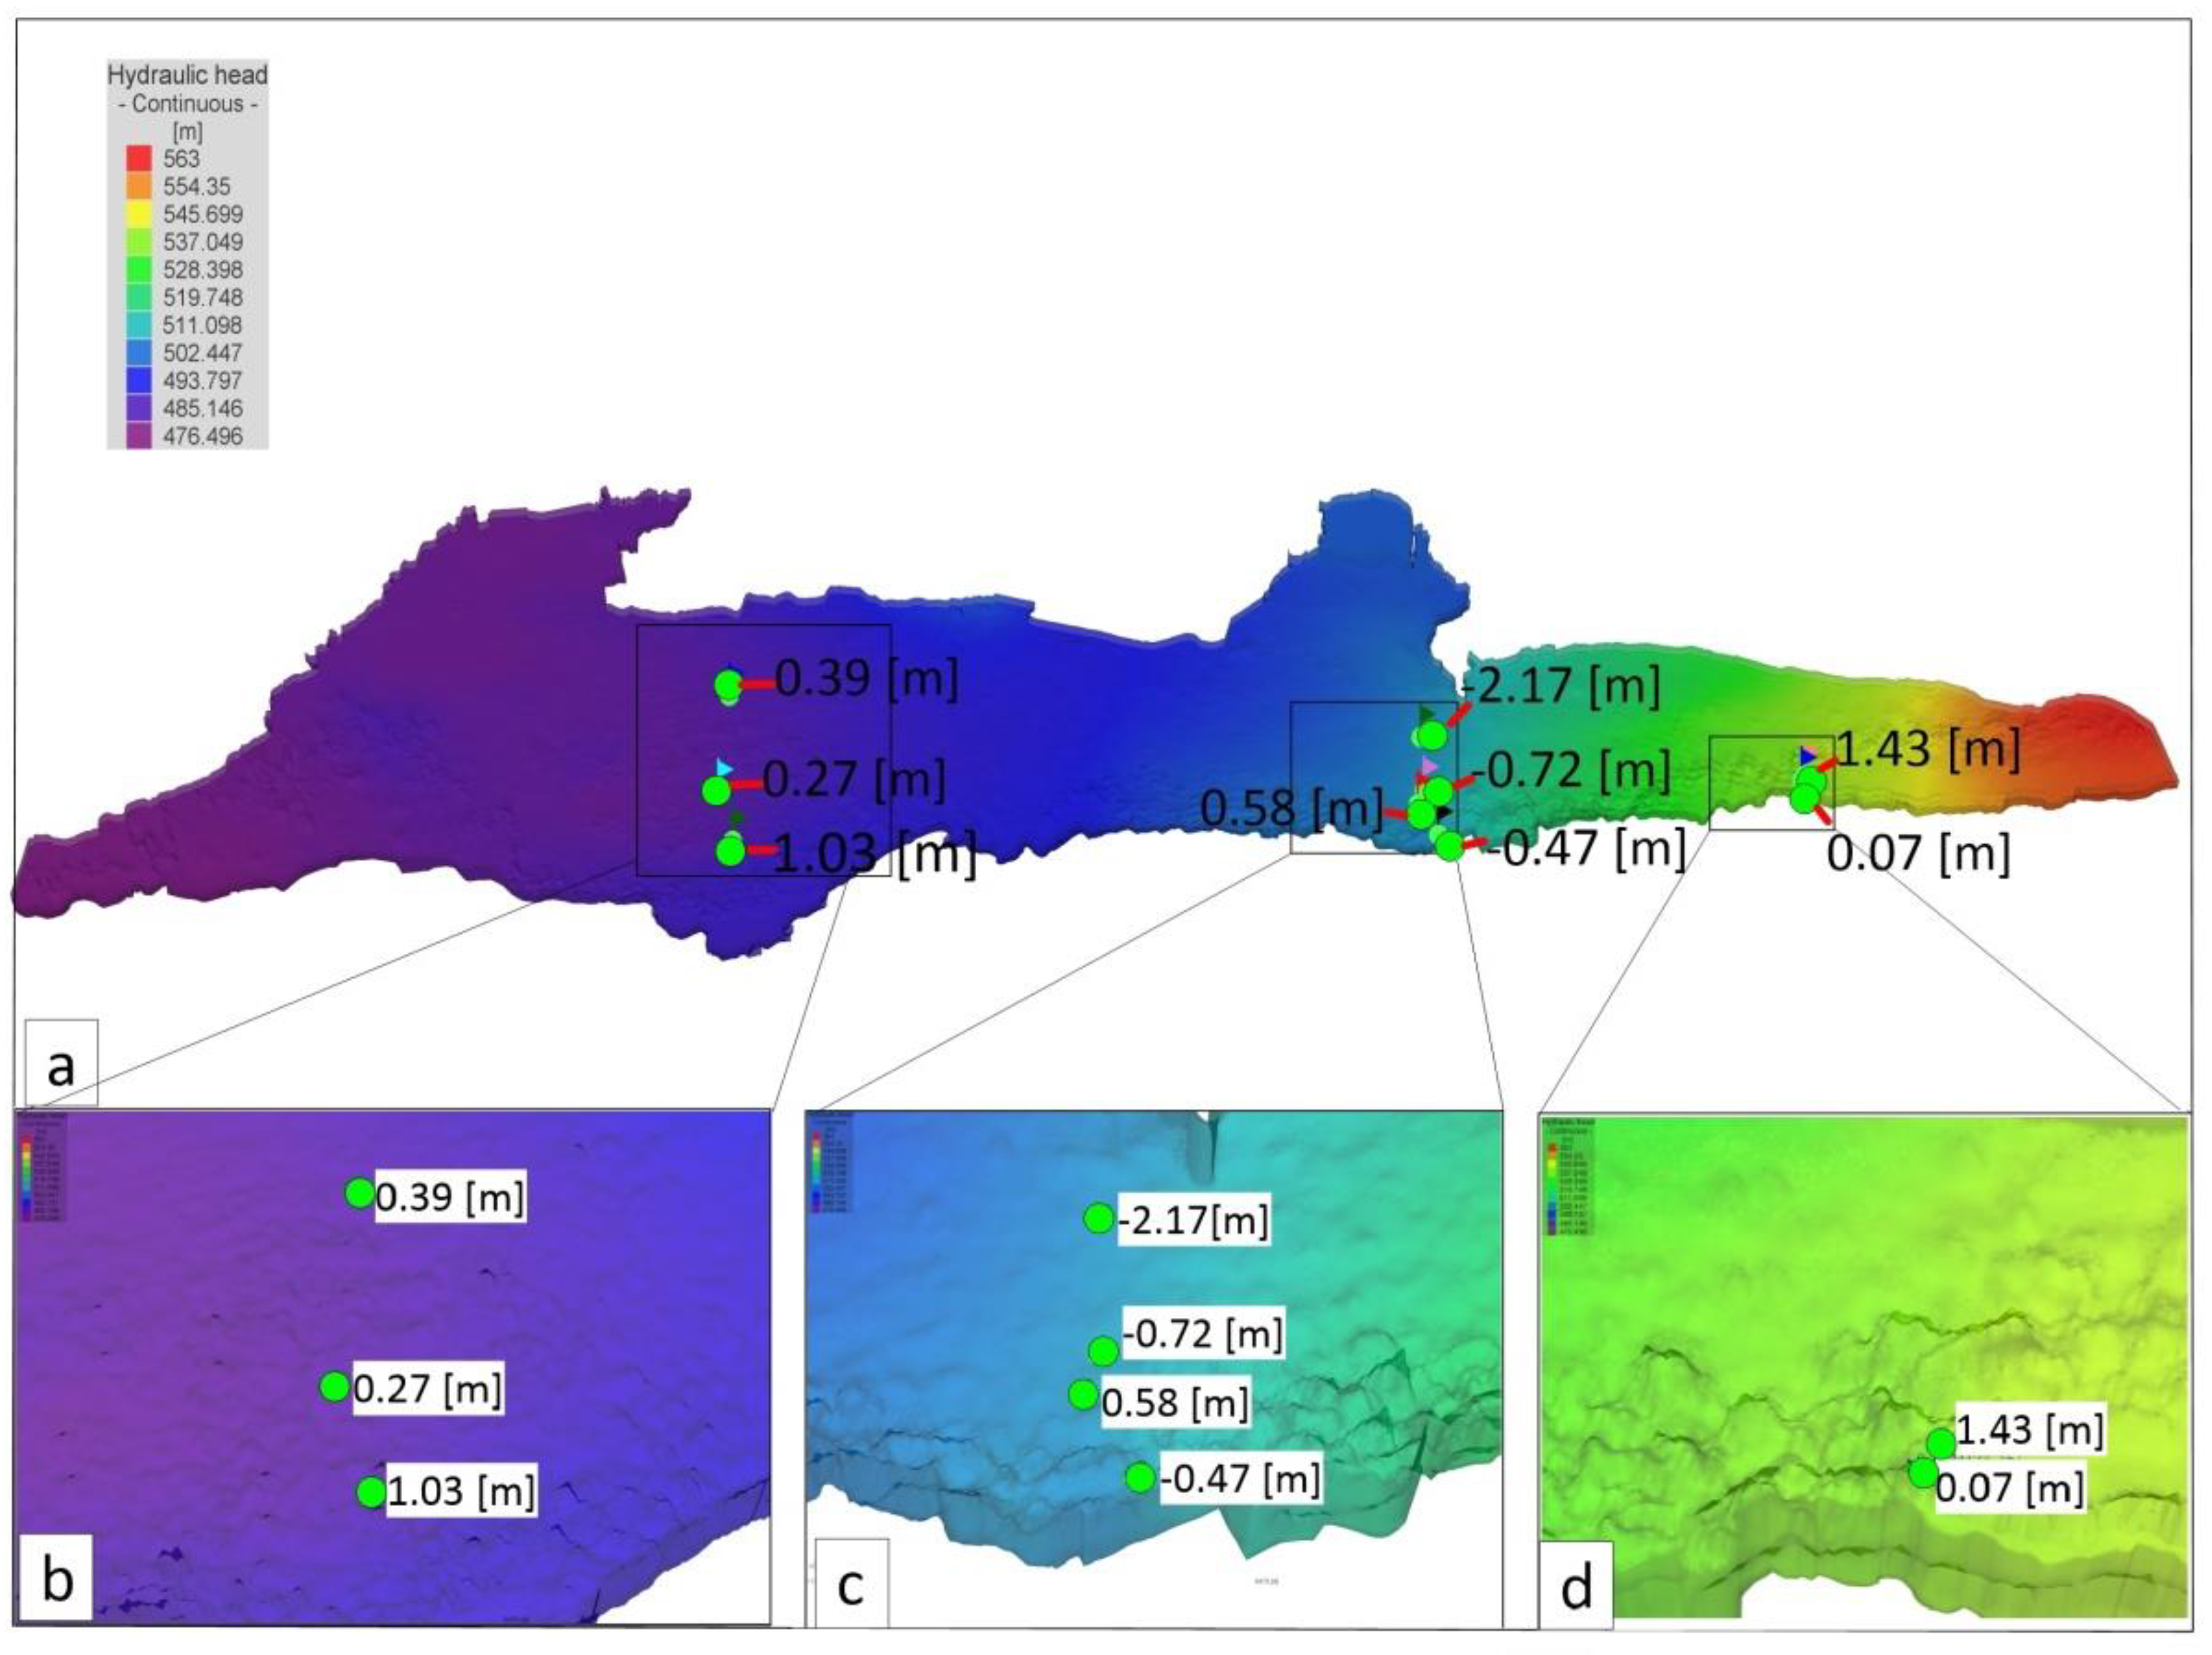Click the panel label 'c'

point(851,1584)
